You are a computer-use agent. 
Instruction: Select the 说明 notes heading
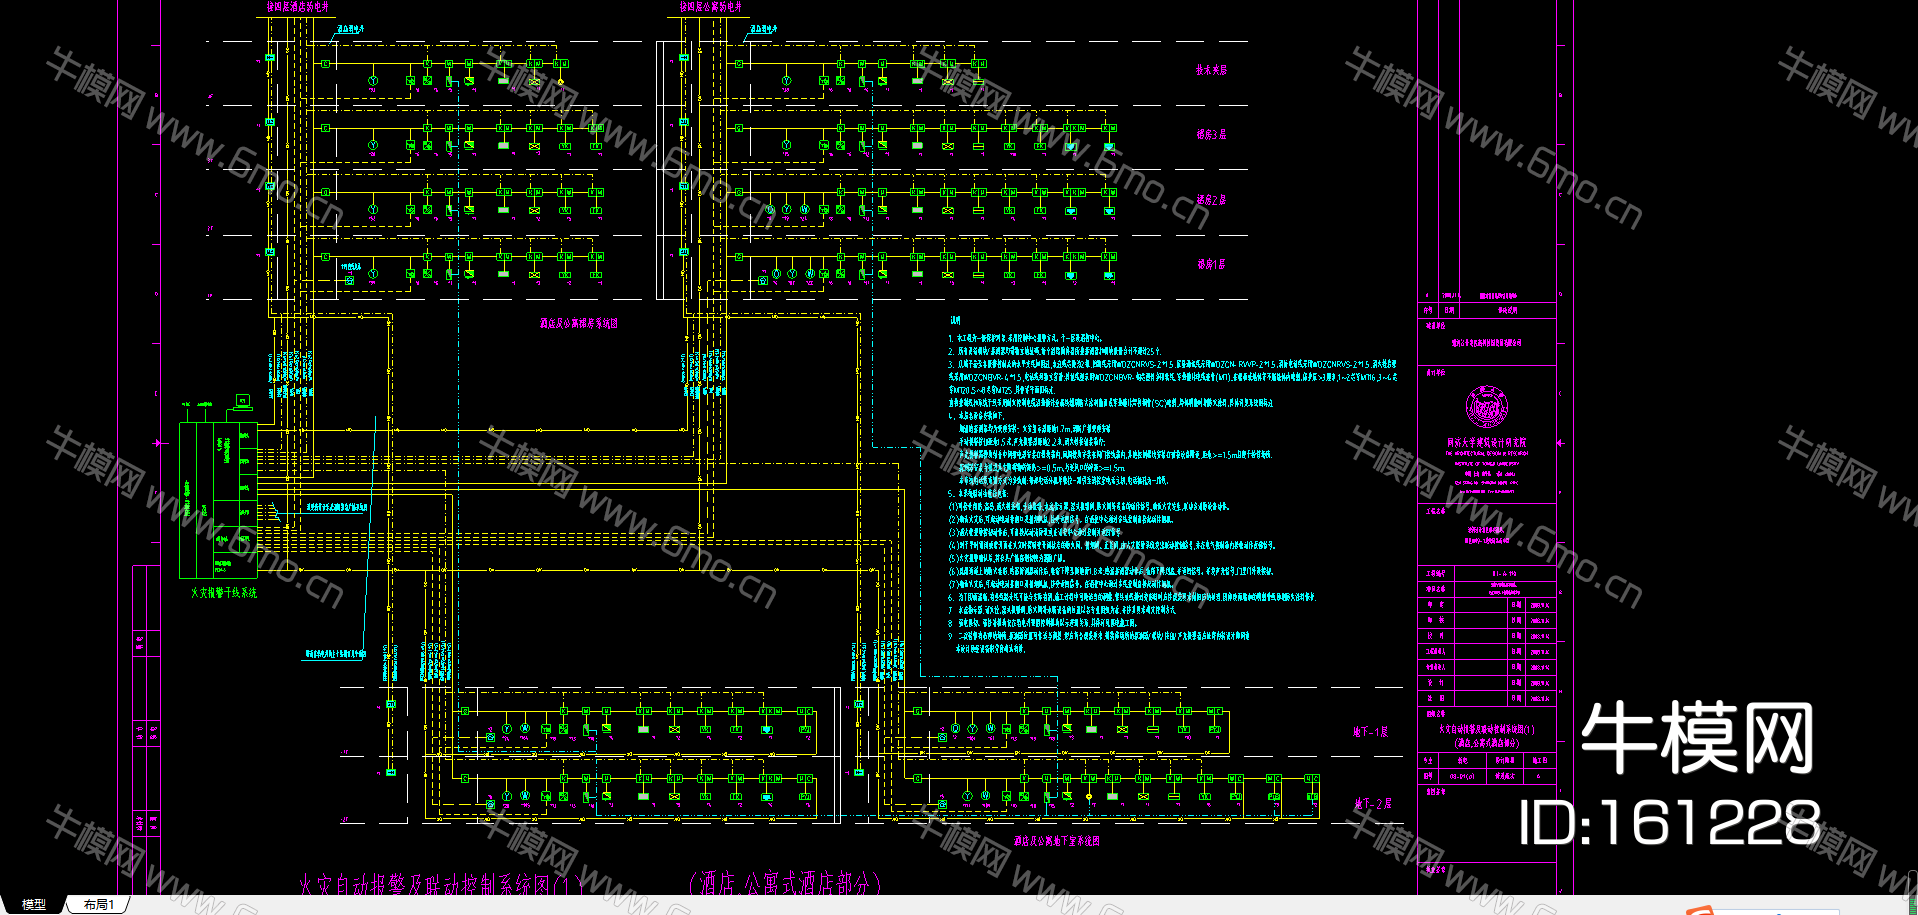955,320
